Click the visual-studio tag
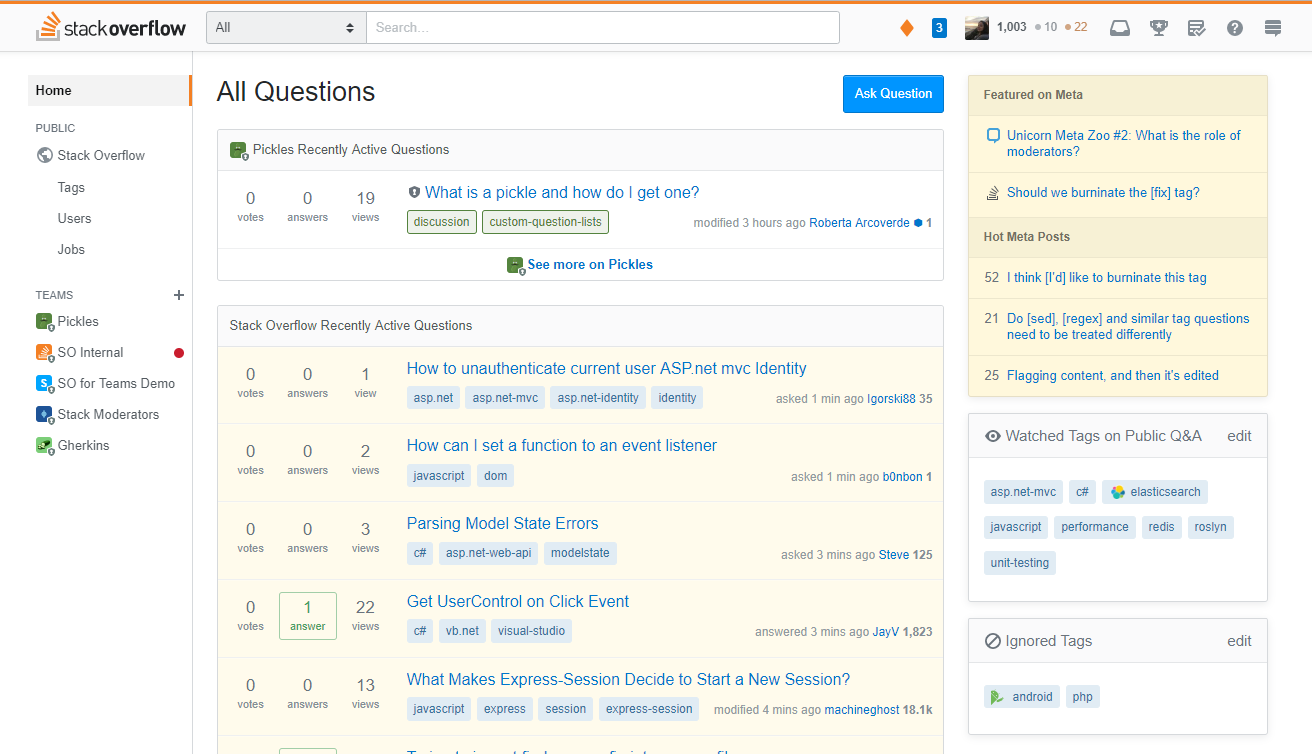 (x=532, y=631)
